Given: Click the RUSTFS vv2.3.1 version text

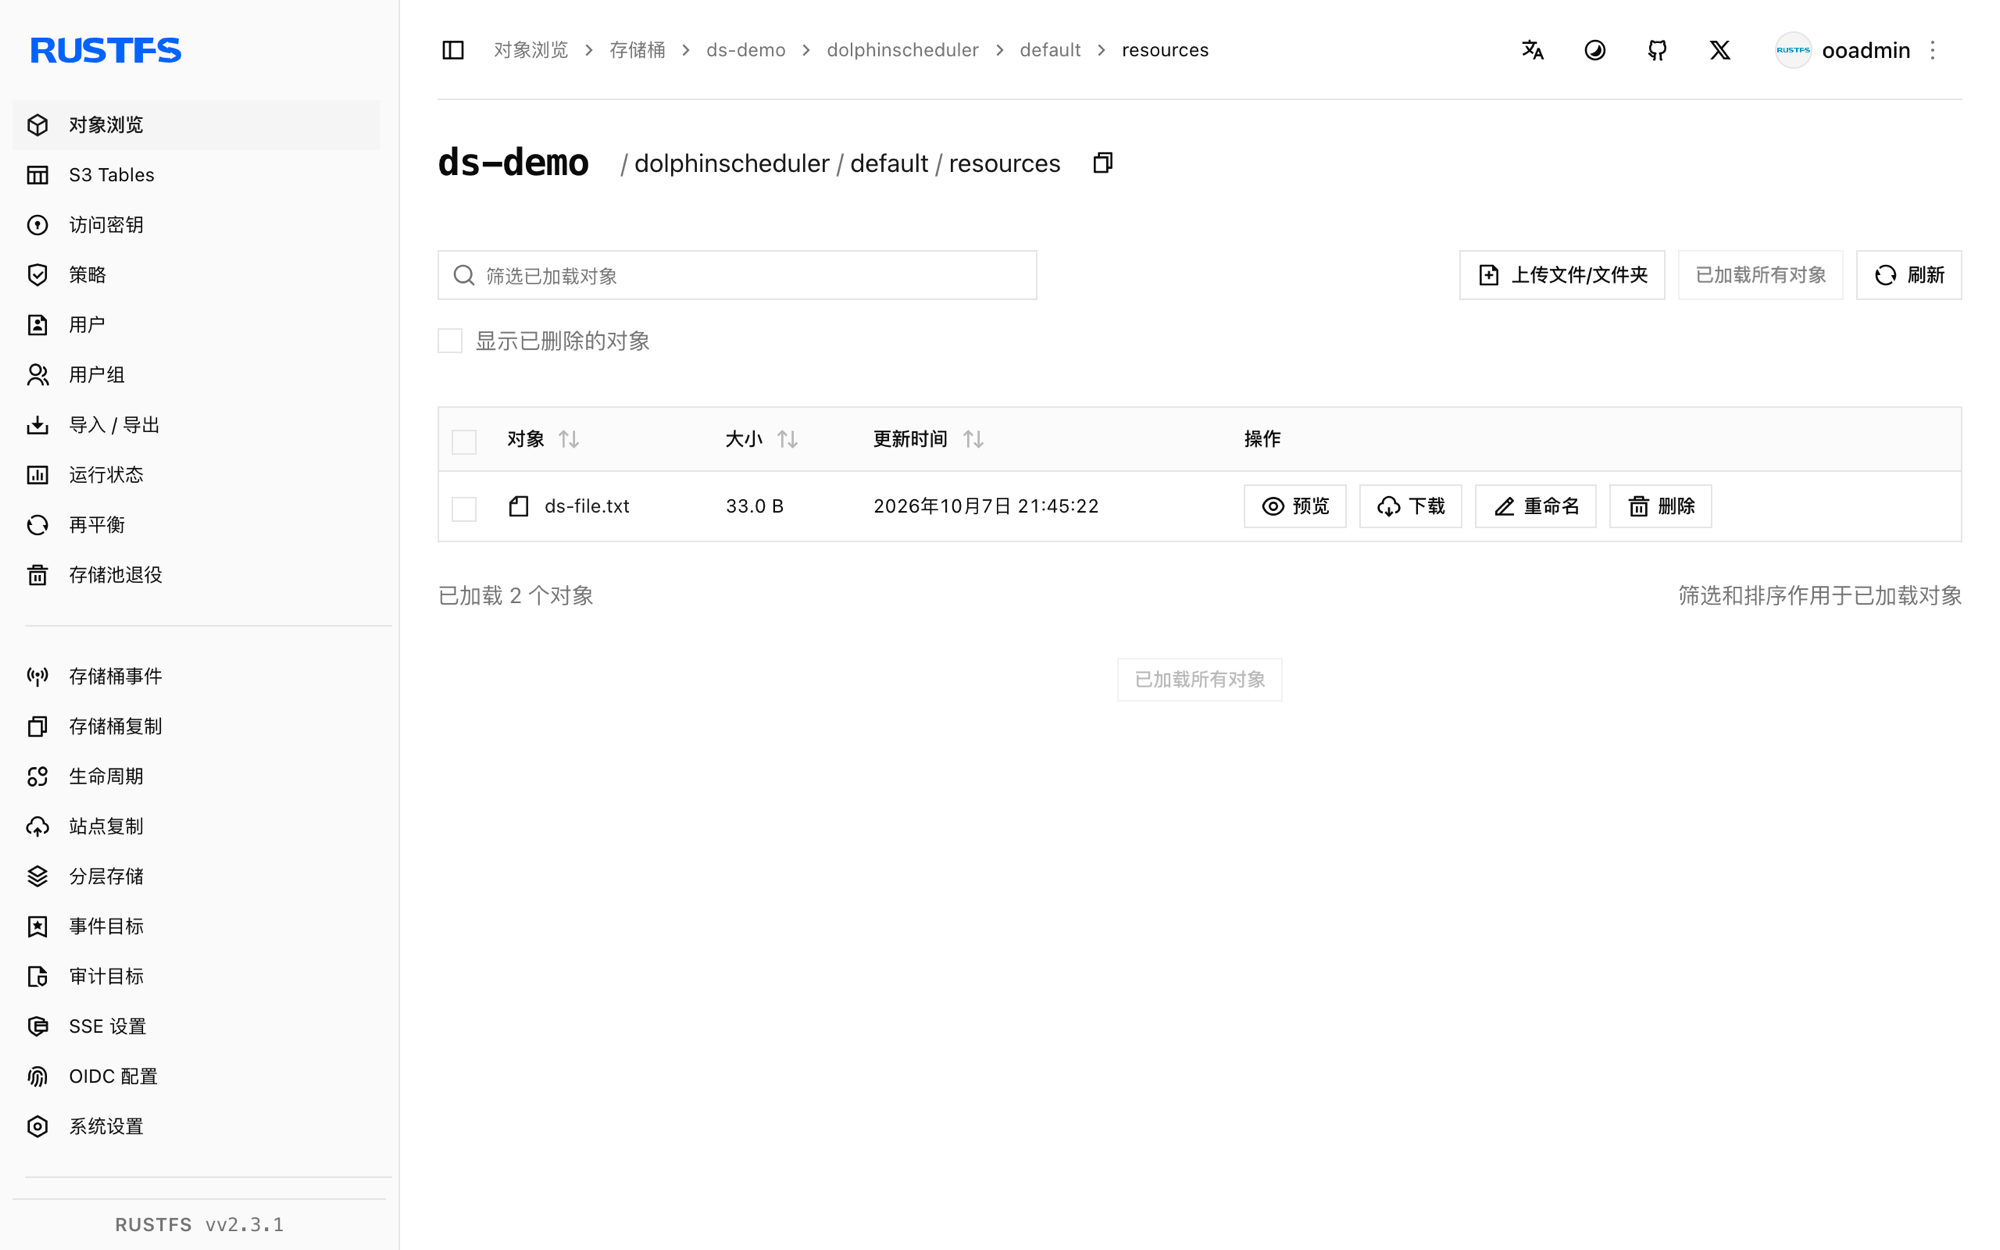Looking at the screenshot, I should tap(200, 1225).
